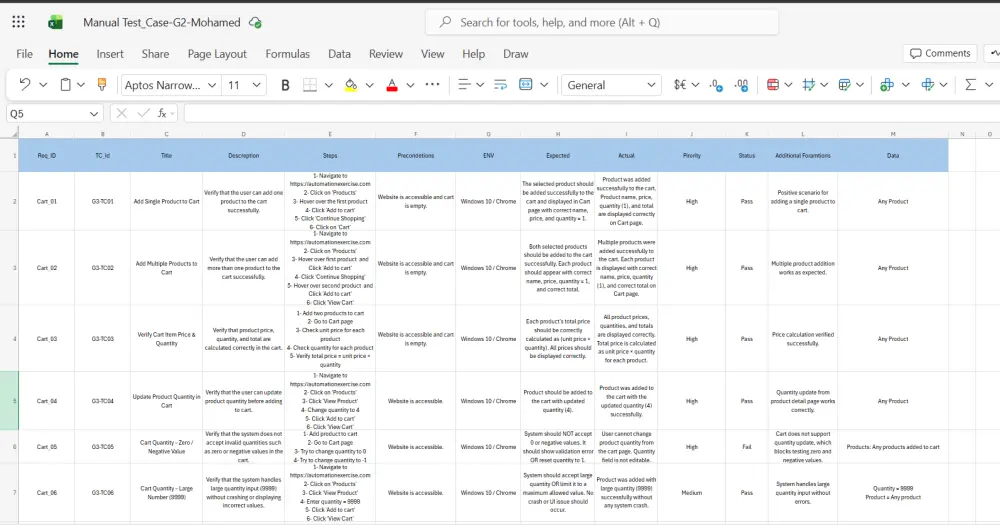1000x525 pixels.
Task: Click the AutoSum sigma icon
Action: point(971,85)
